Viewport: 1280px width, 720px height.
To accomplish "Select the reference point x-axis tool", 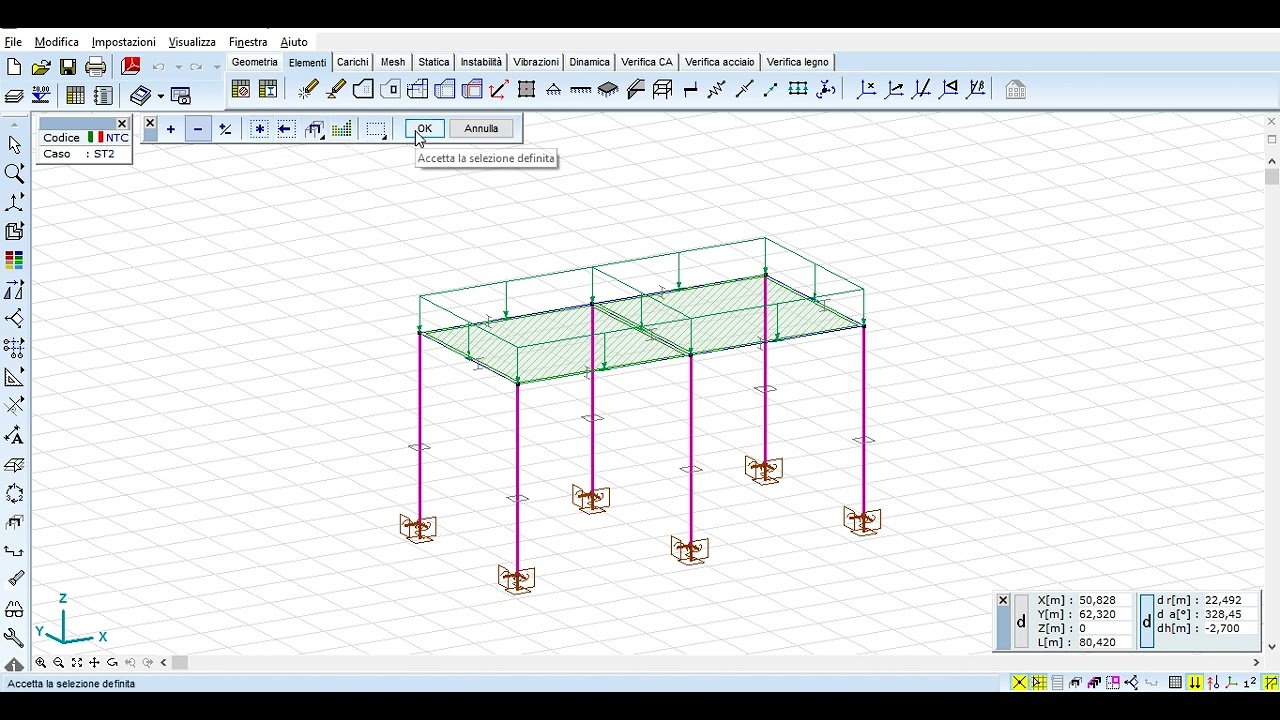I will pyautogui.click(x=867, y=90).
